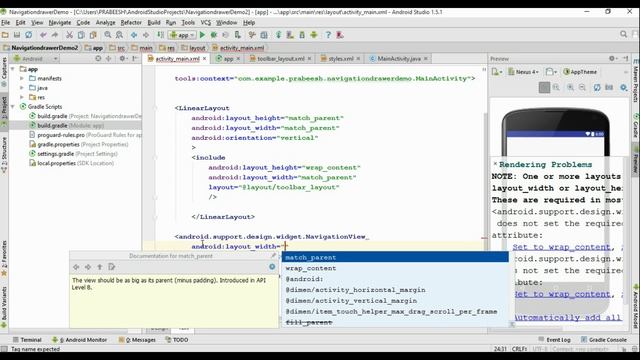
Task: Open AppTheme theme selector
Action: pos(580,72)
